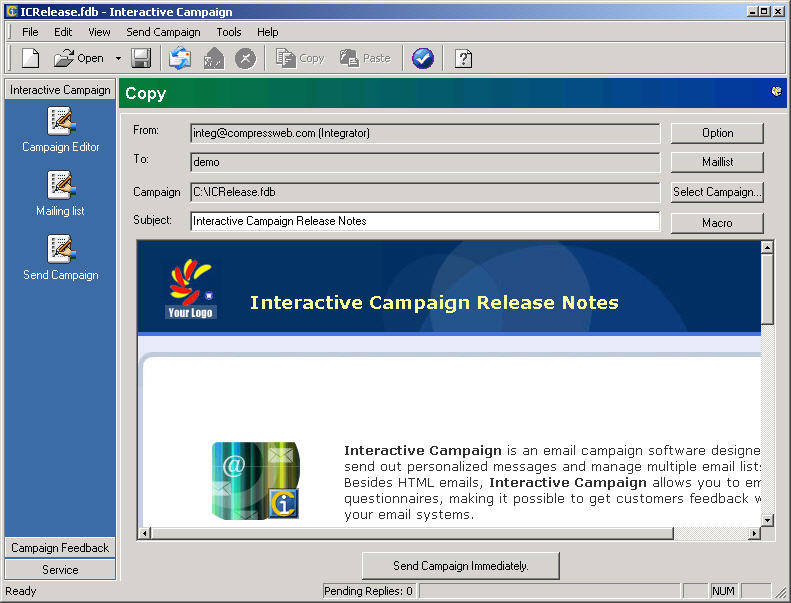The image size is (791, 603).
Task: Open the Send Campaign menu
Action: point(163,32)
